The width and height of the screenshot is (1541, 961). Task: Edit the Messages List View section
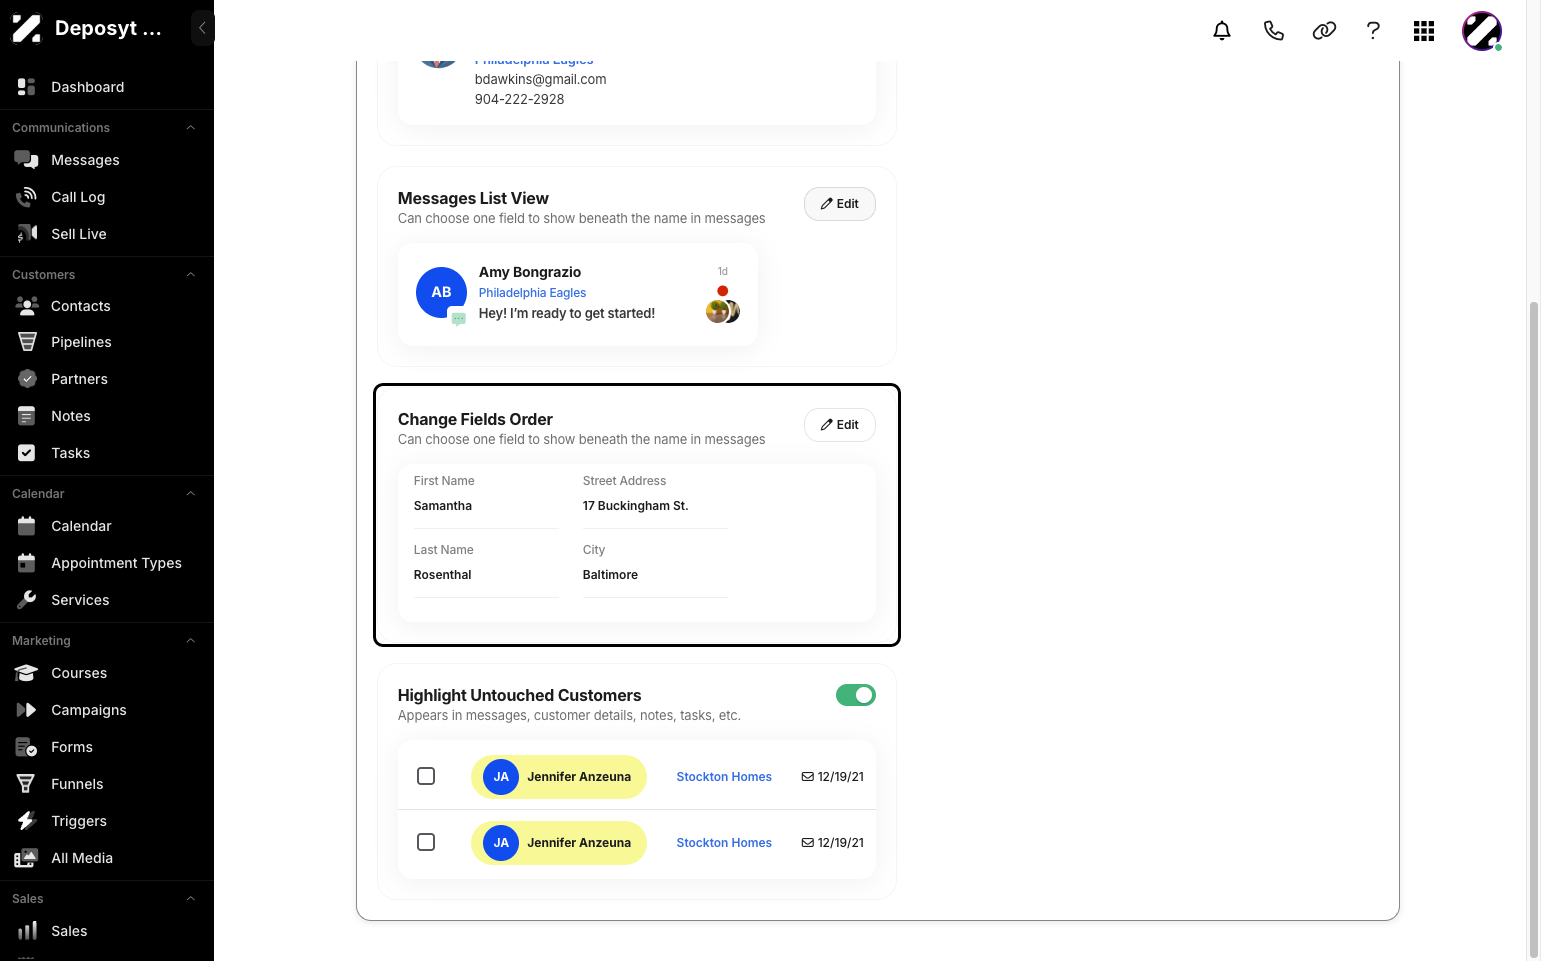point(840,204)
